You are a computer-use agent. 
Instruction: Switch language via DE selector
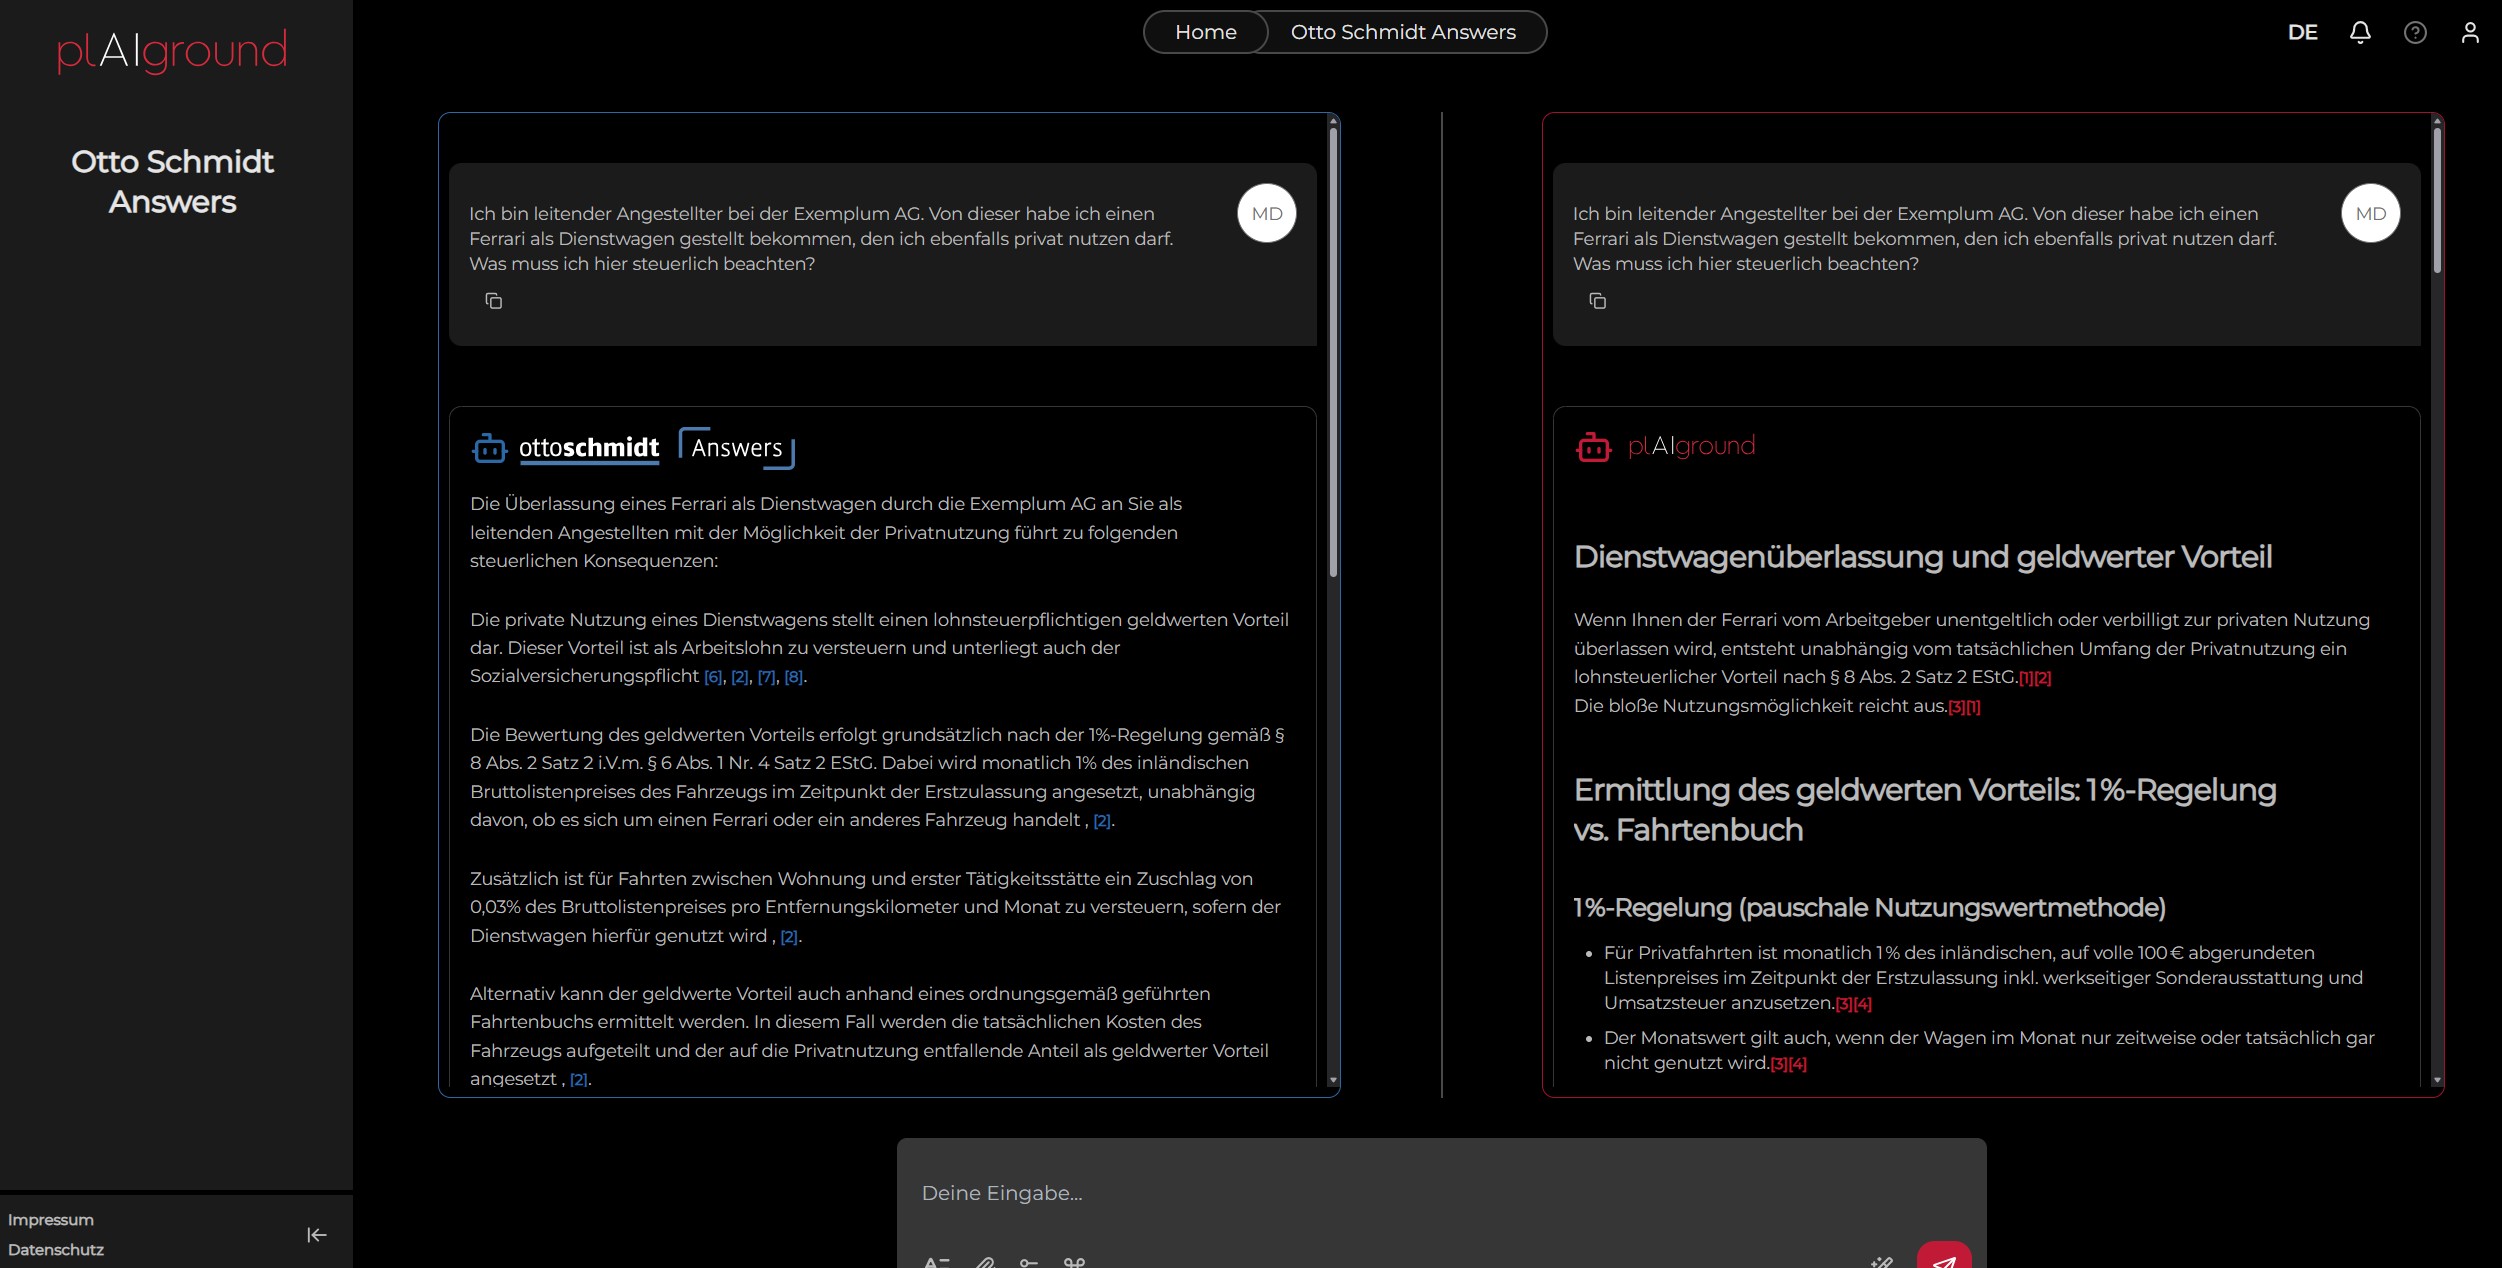tap(2302, 33)
